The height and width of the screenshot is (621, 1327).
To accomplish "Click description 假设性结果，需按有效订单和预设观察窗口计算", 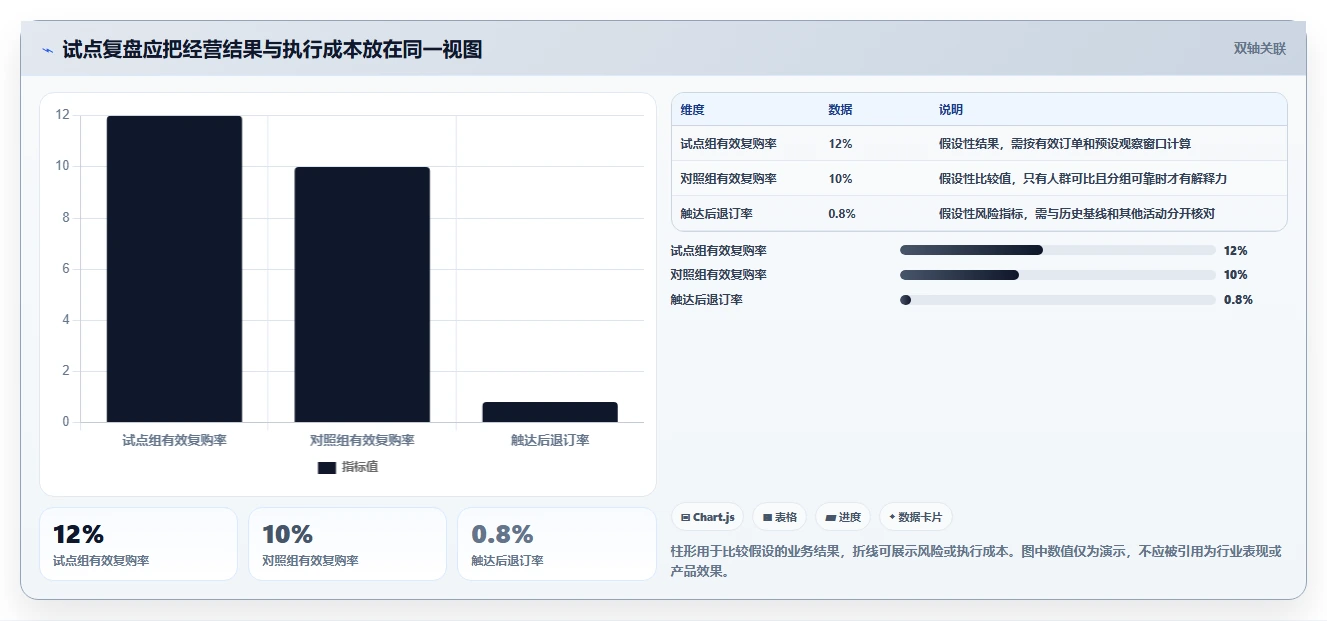I will pyautogui.click(x=1065, y=144).
